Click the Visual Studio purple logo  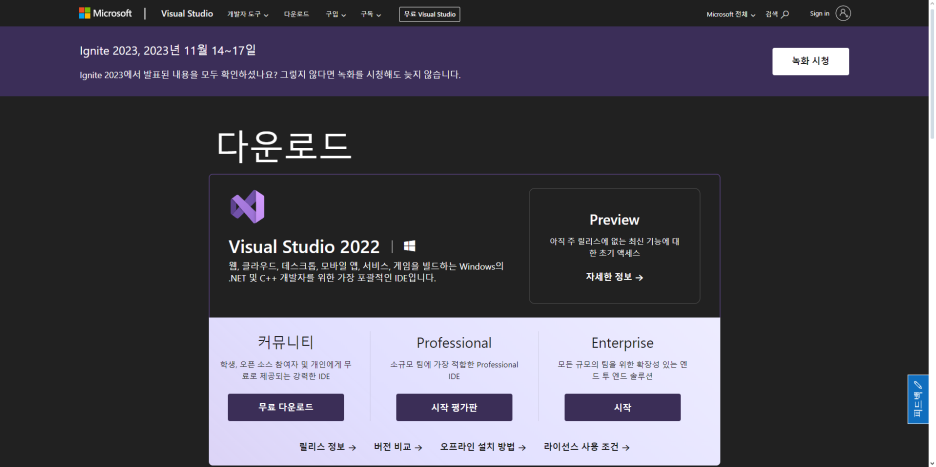(x=247, y=207)
